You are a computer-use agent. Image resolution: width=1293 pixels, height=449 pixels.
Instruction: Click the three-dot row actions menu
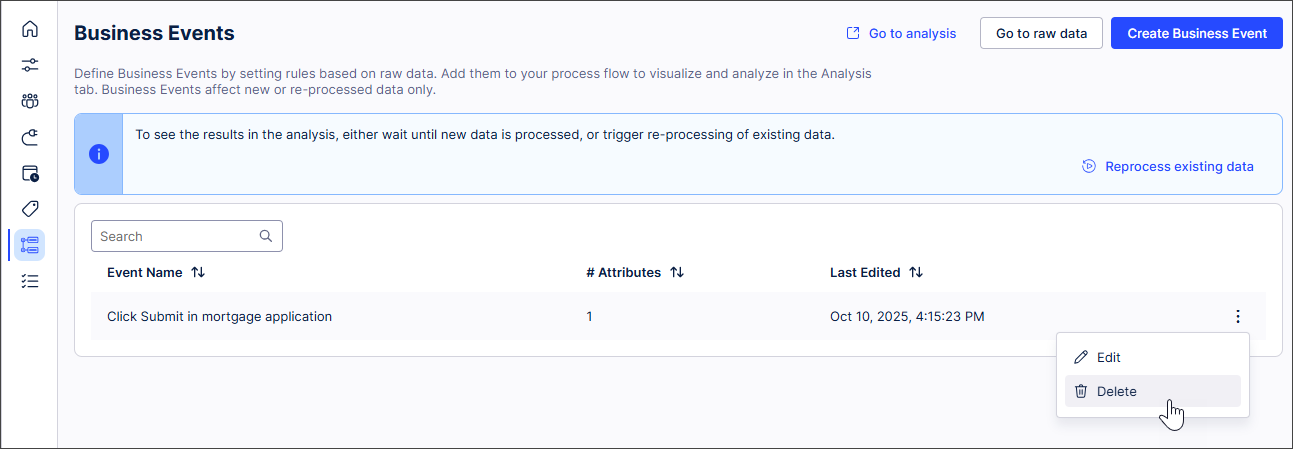(x=1238, y=317)
